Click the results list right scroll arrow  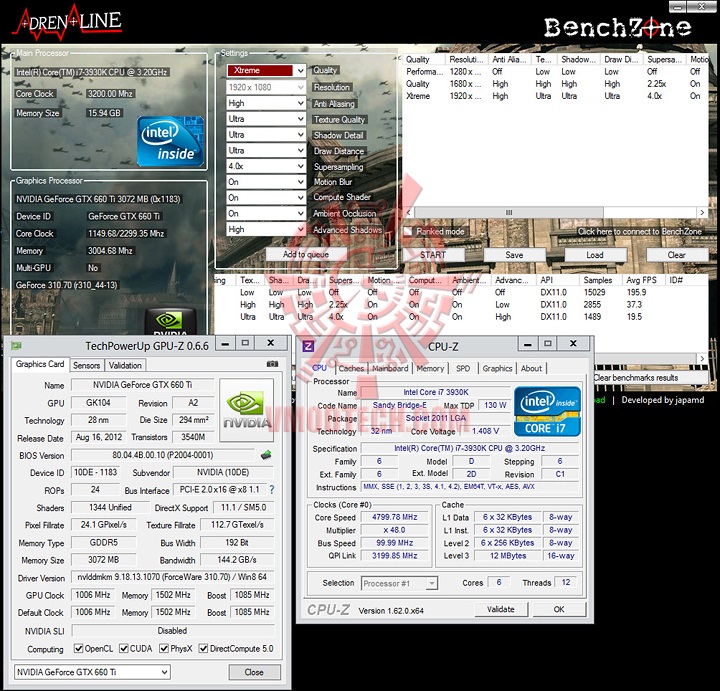[702, 358]
